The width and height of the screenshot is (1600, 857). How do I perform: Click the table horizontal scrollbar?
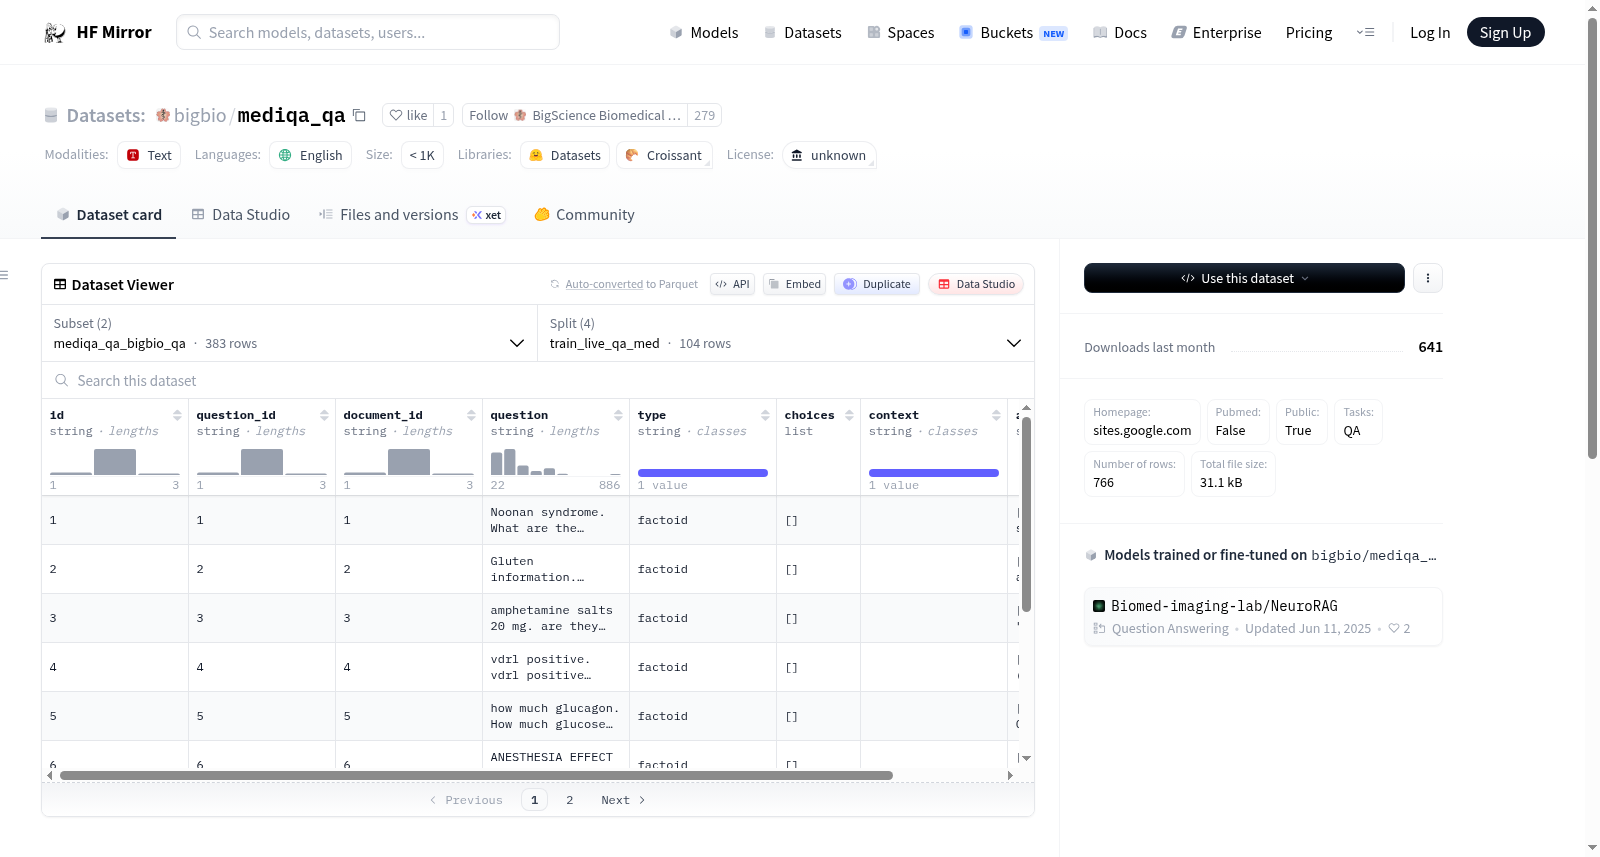click(476, 775)
